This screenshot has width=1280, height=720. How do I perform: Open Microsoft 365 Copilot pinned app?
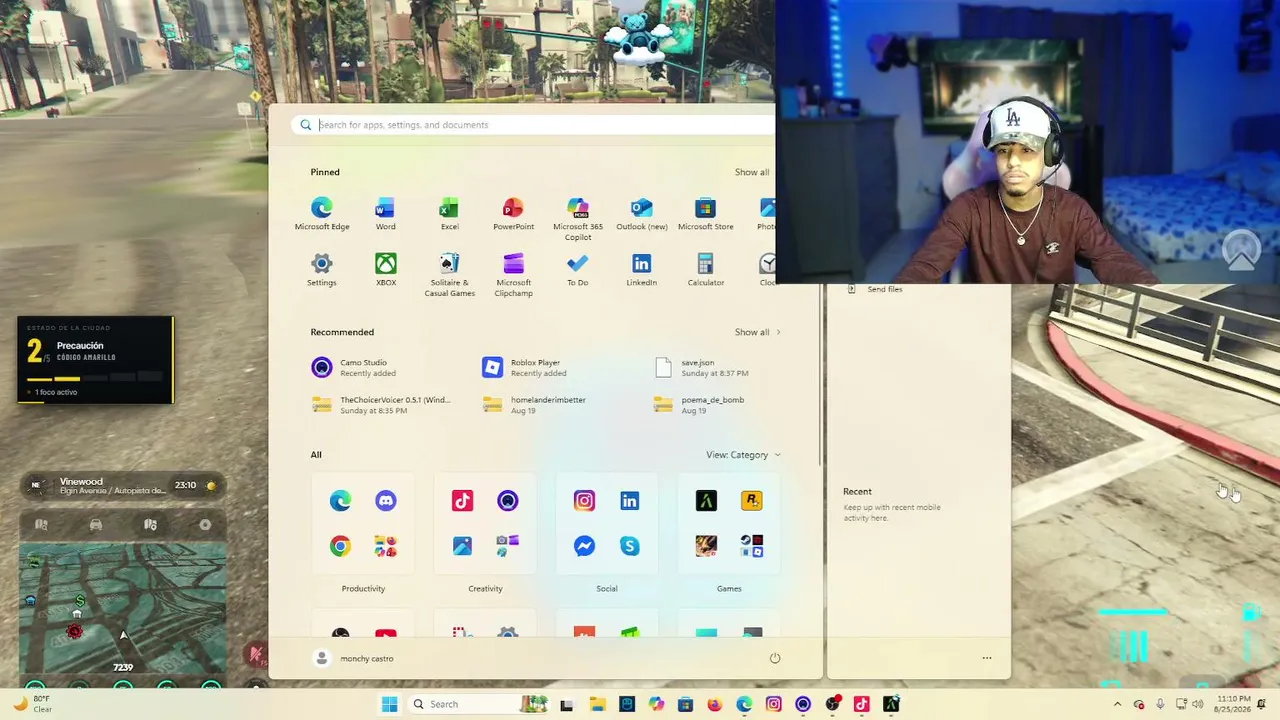[578, 219]
